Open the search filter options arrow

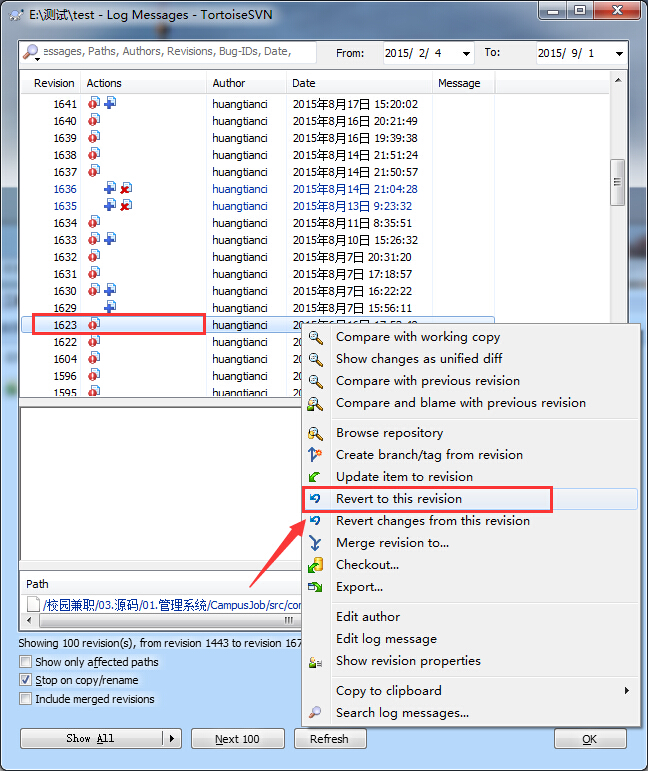tap(37, 59)
